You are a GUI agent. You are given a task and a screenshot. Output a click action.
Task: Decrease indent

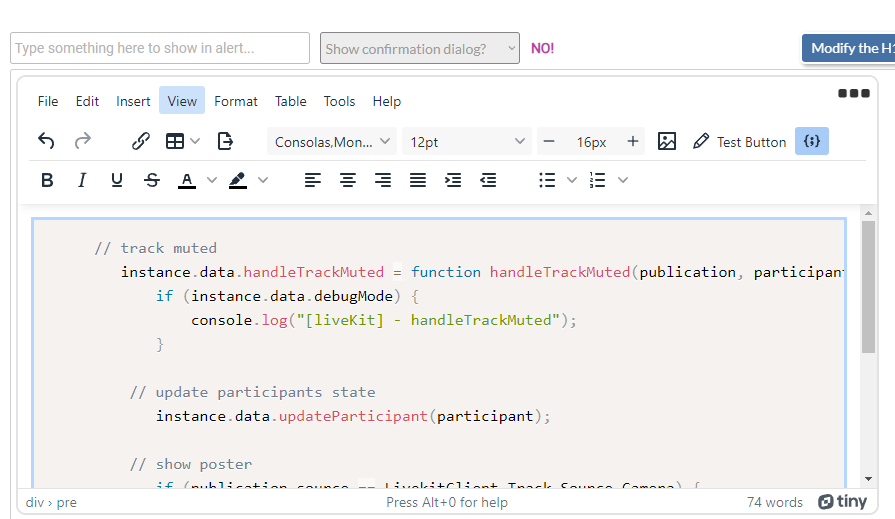488,180
